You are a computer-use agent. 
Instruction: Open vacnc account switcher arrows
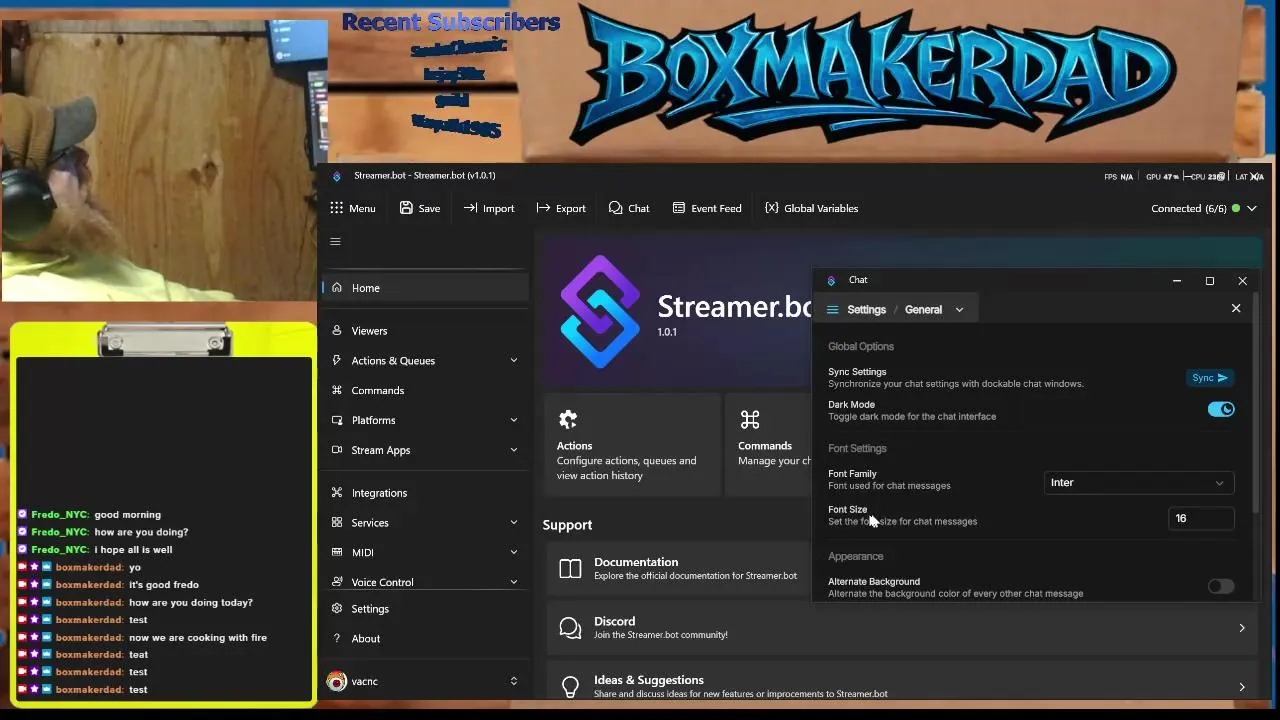pyautogui.click(x=514, y=681)
